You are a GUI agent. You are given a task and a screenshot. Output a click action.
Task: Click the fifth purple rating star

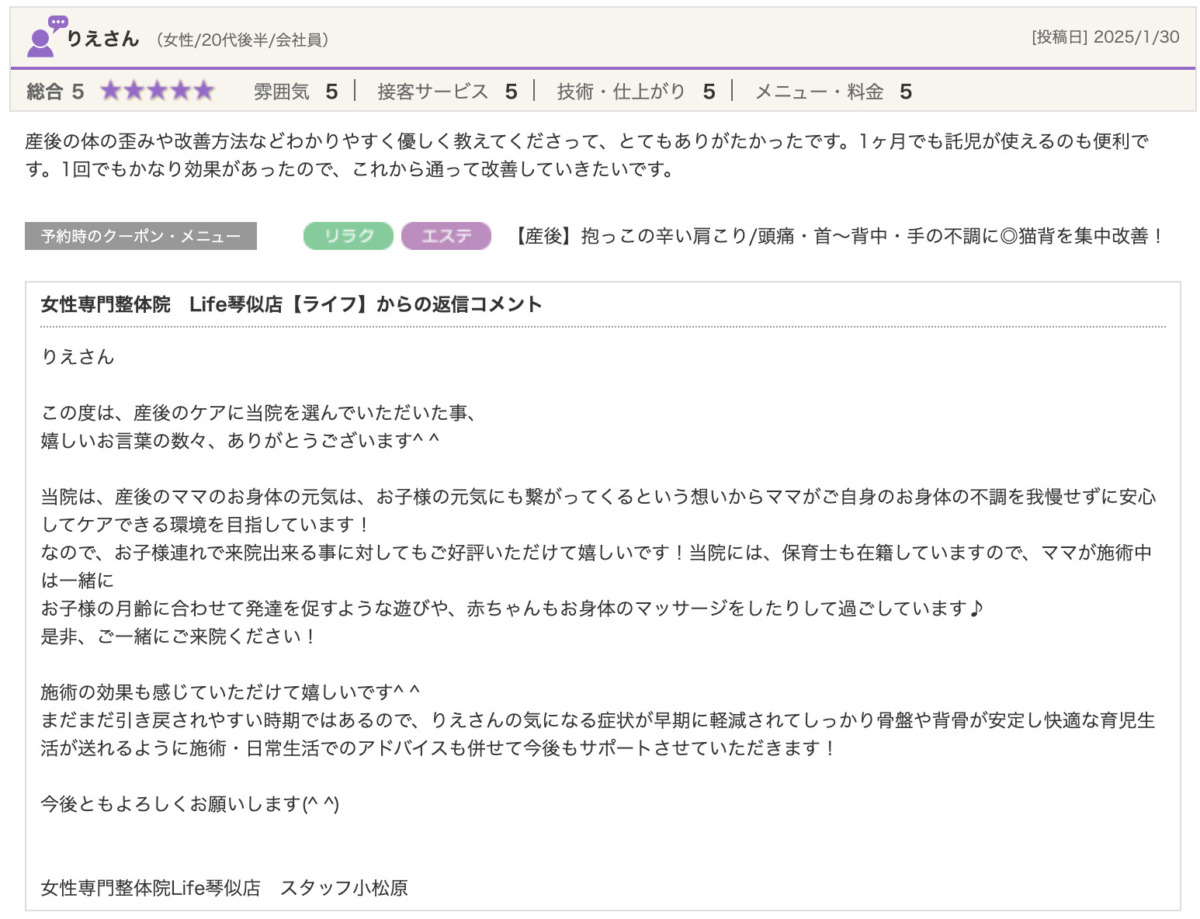click(x=204, y=92)
